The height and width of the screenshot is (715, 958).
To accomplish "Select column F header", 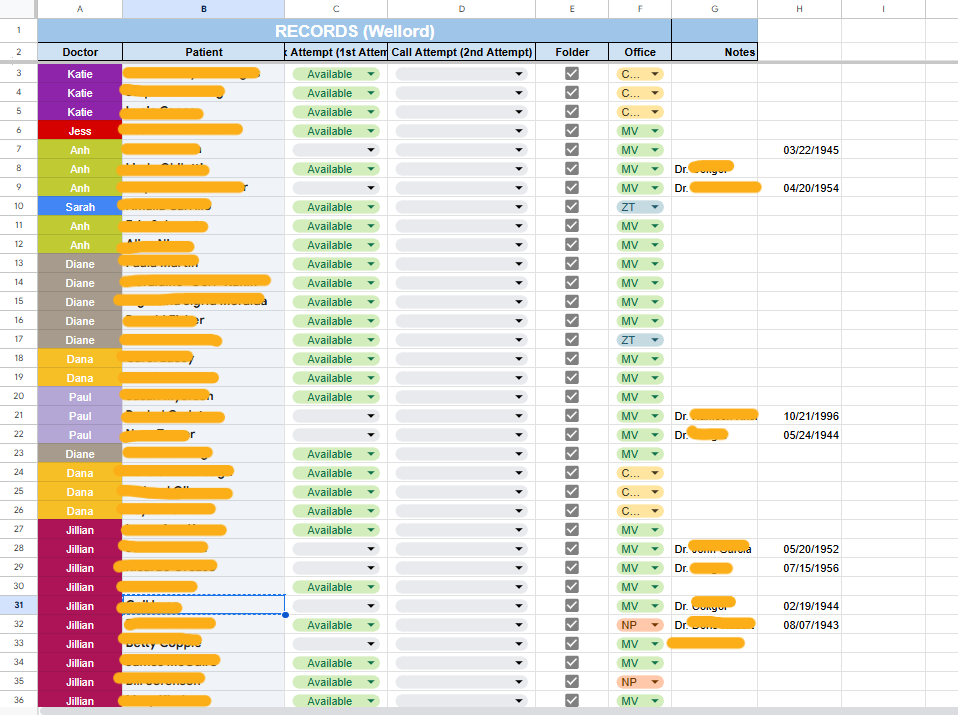I will [640, 9].
